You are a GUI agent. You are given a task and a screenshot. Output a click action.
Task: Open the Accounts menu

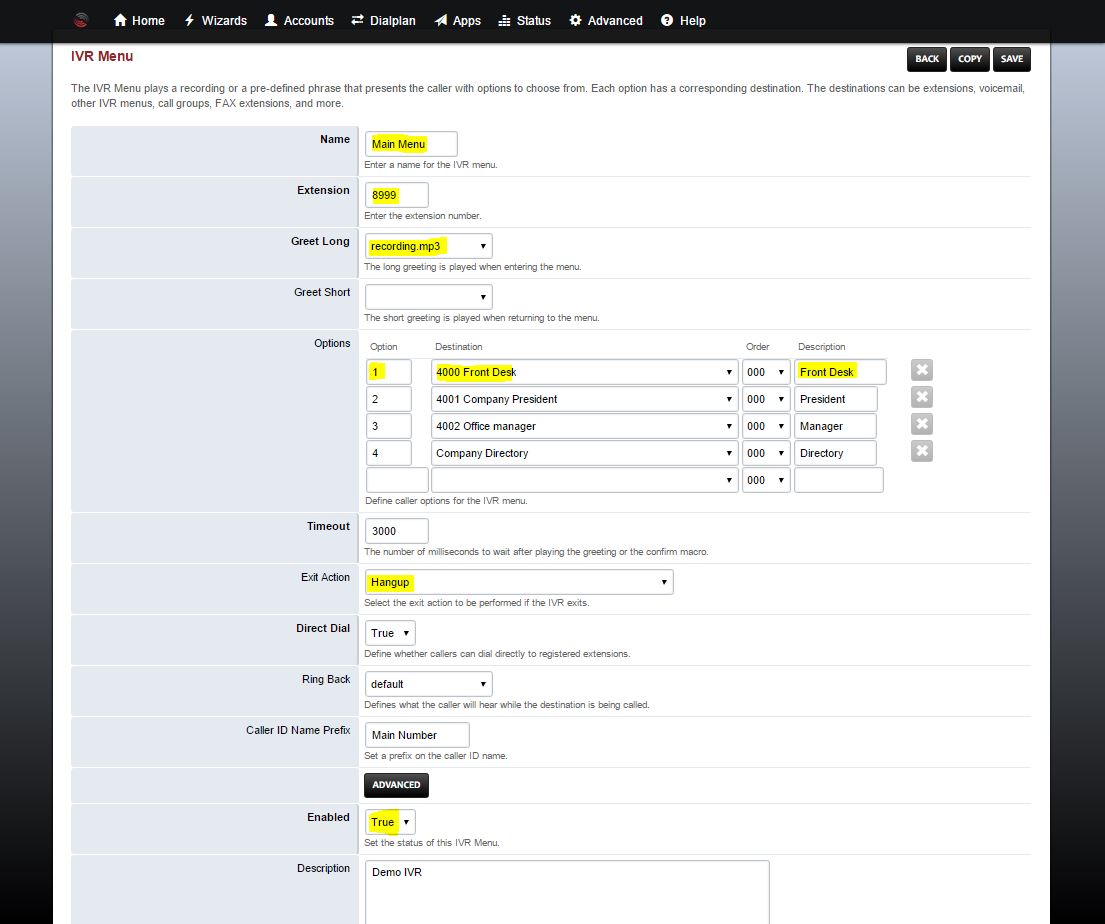coord(300,20)
